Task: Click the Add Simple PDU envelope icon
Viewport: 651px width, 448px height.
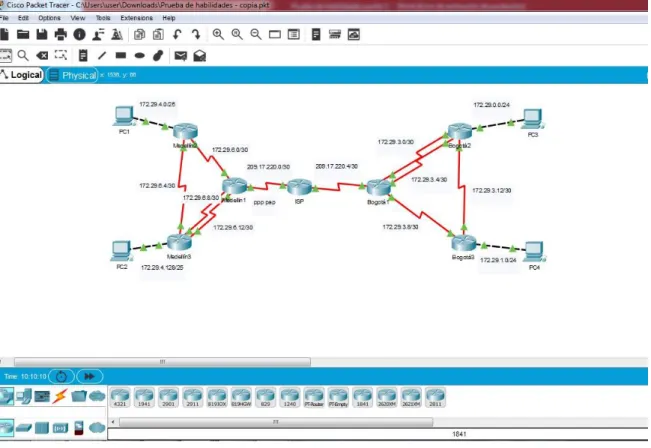Action: (x=181, y=56)
